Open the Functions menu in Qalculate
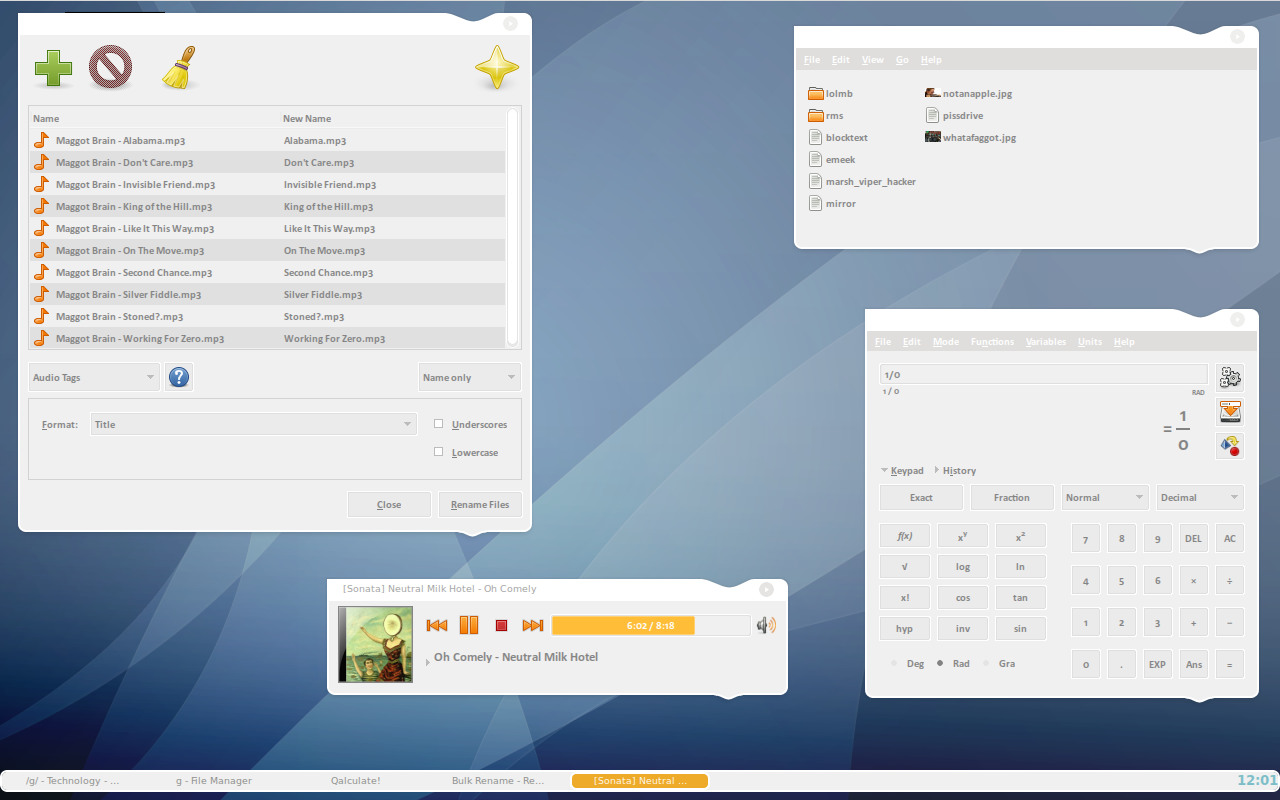Viewport: 1280px width, 800px height. [992, 342]
